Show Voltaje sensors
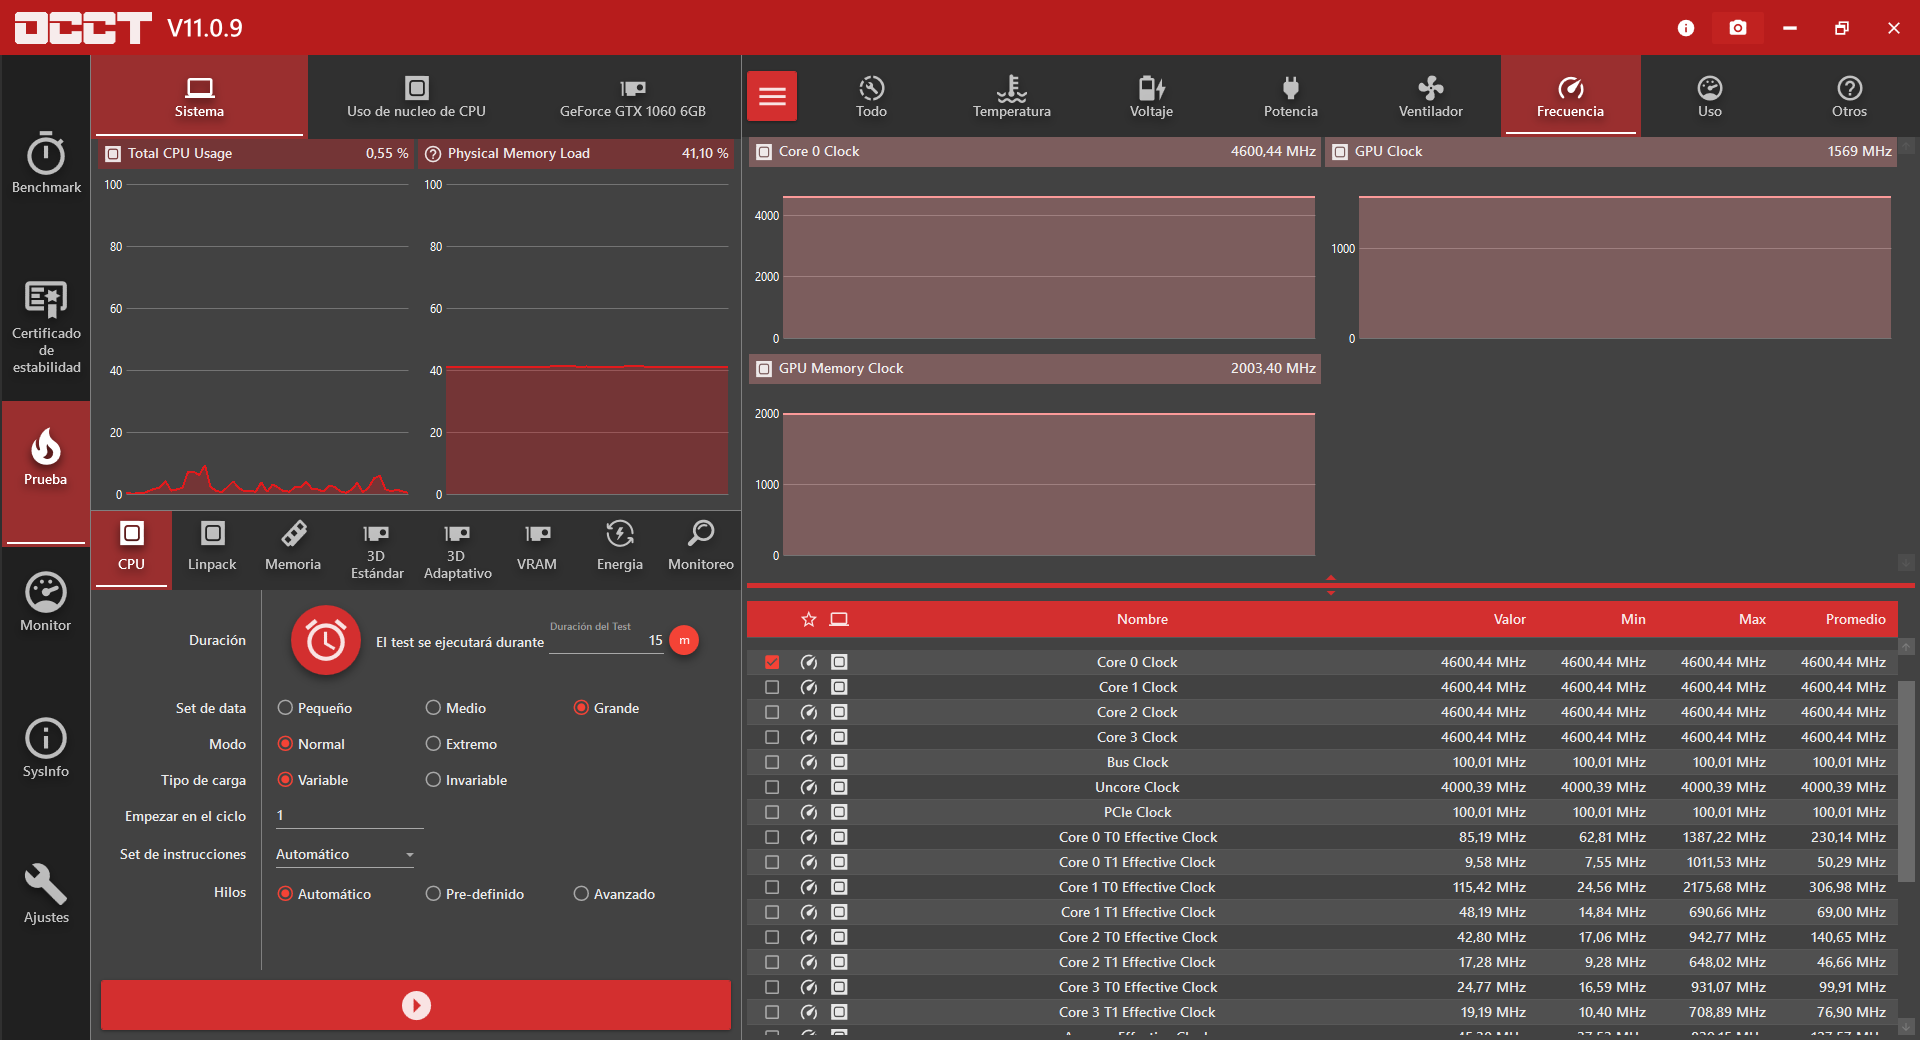This screenshot has height=1040, width=1920. [x=1151, y=96]
